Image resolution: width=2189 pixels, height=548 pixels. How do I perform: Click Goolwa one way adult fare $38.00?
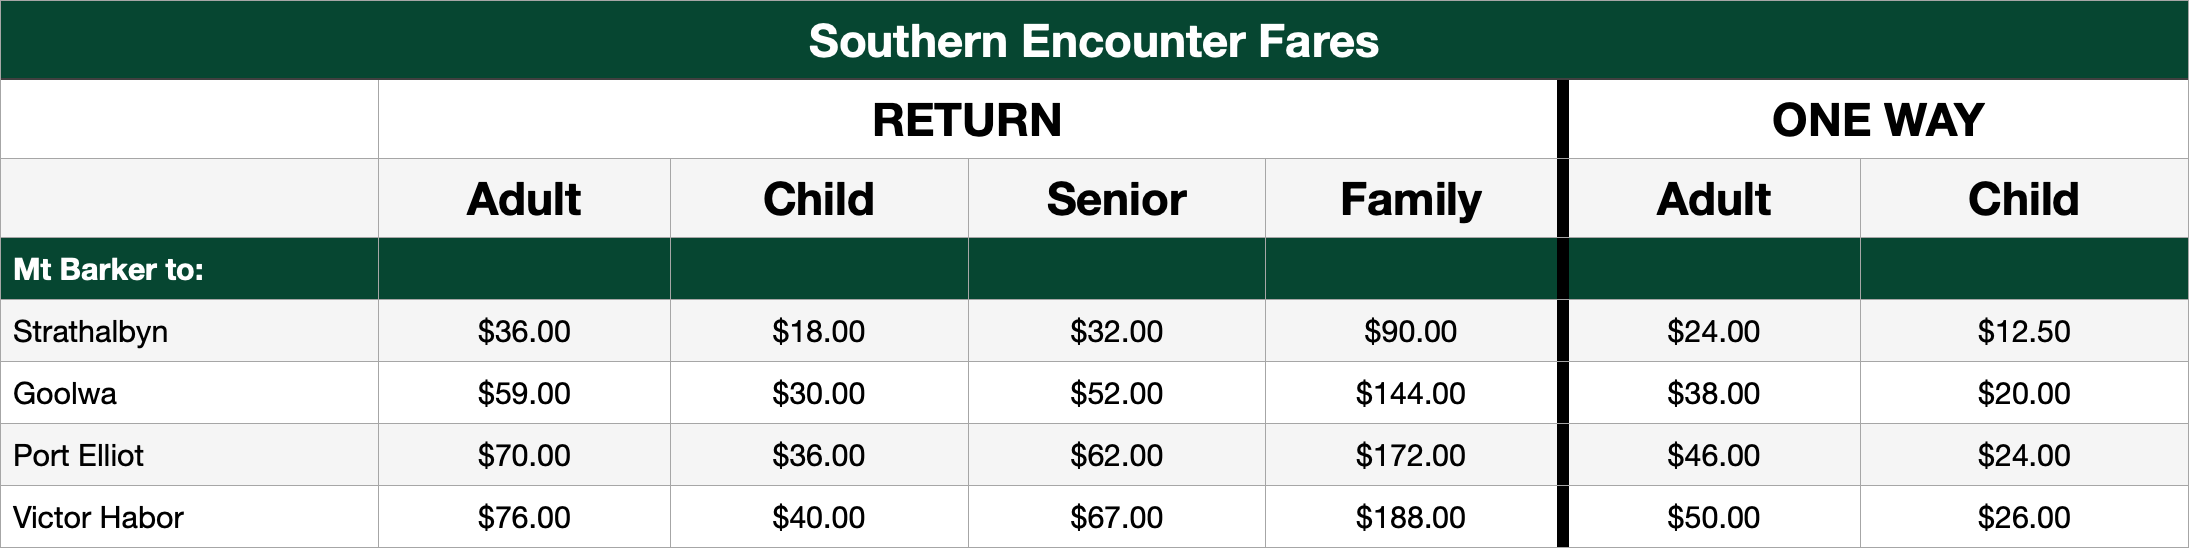1713,393
